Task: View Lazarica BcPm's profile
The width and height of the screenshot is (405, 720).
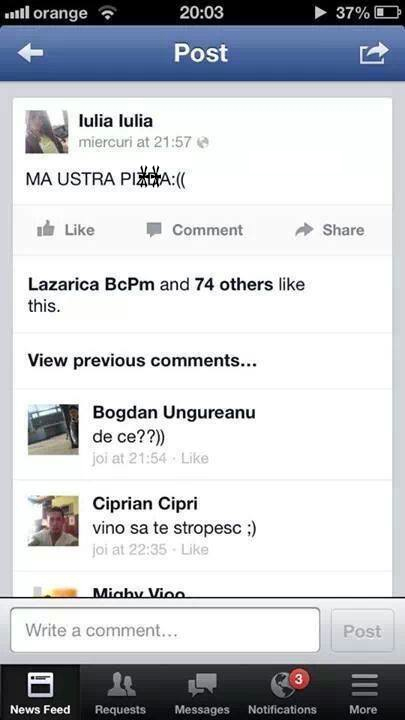Action: [91, 285]
